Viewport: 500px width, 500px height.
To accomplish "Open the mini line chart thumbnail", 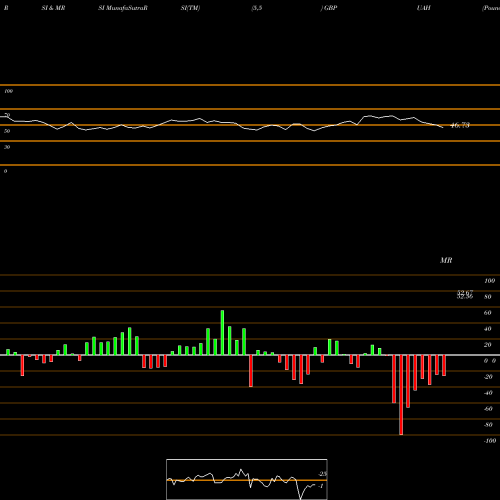I will point(247,479).
